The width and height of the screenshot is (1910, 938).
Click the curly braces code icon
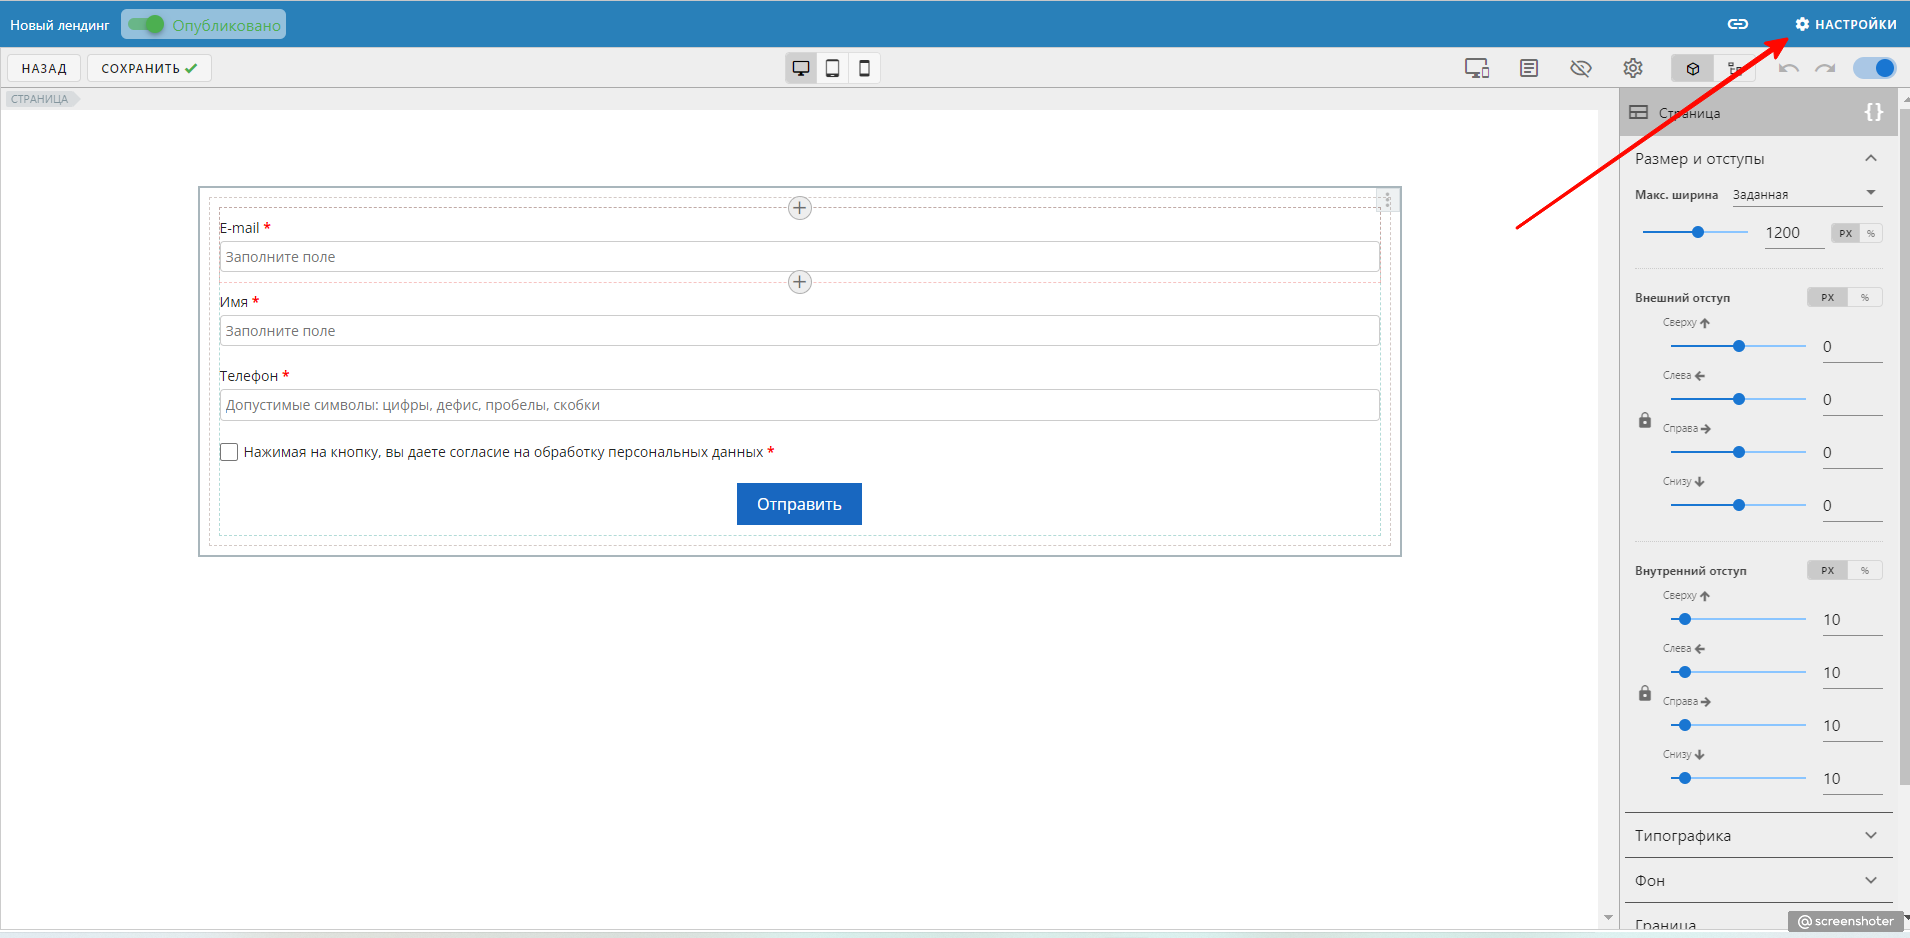pos(1874,112)
